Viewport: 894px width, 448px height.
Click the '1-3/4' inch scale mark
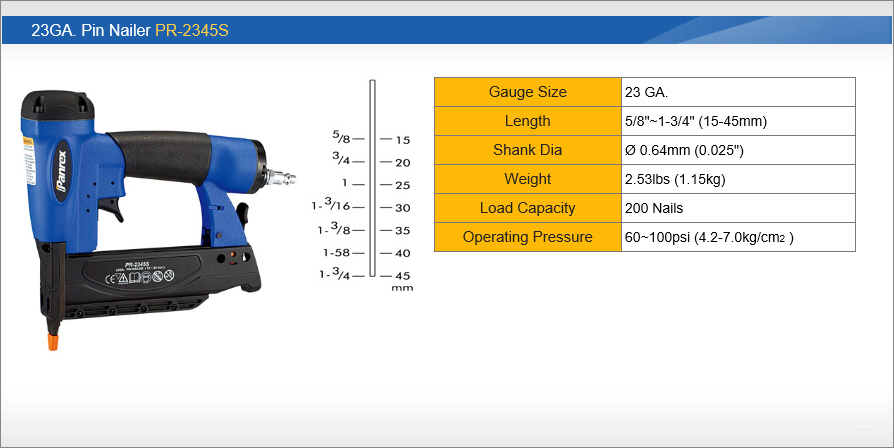334,274
